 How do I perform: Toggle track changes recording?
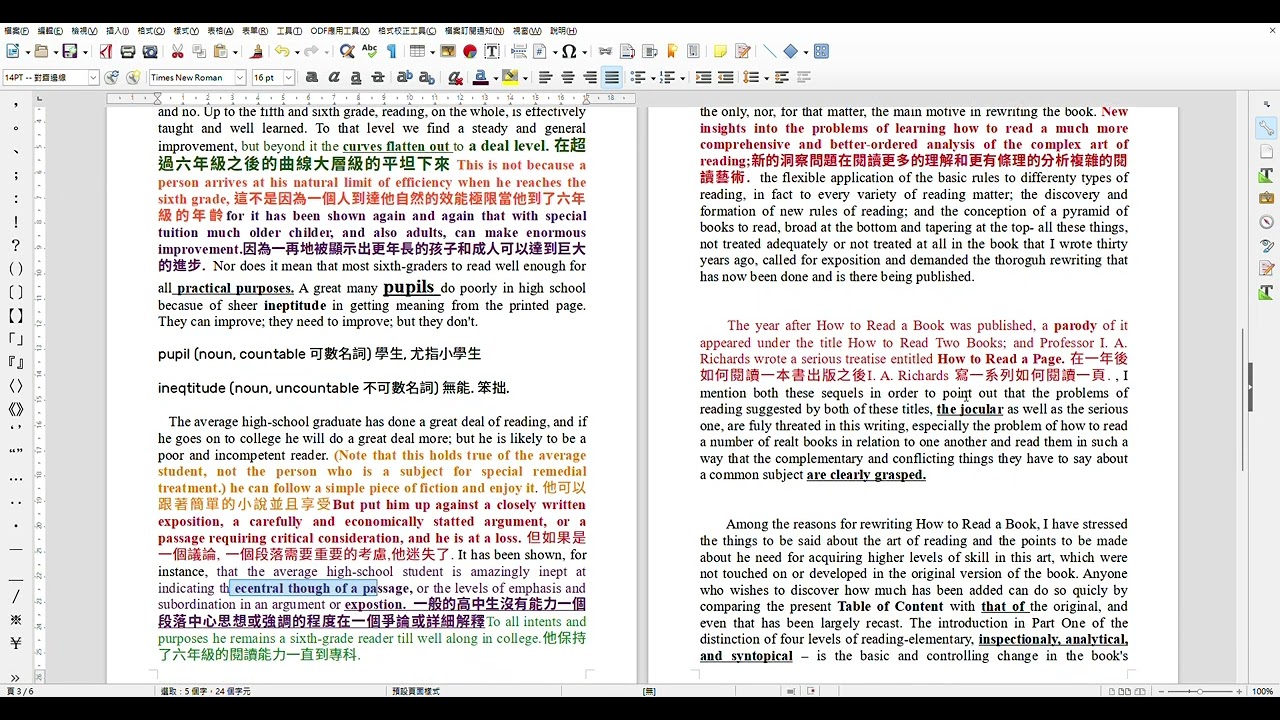[x=742, y=51]
